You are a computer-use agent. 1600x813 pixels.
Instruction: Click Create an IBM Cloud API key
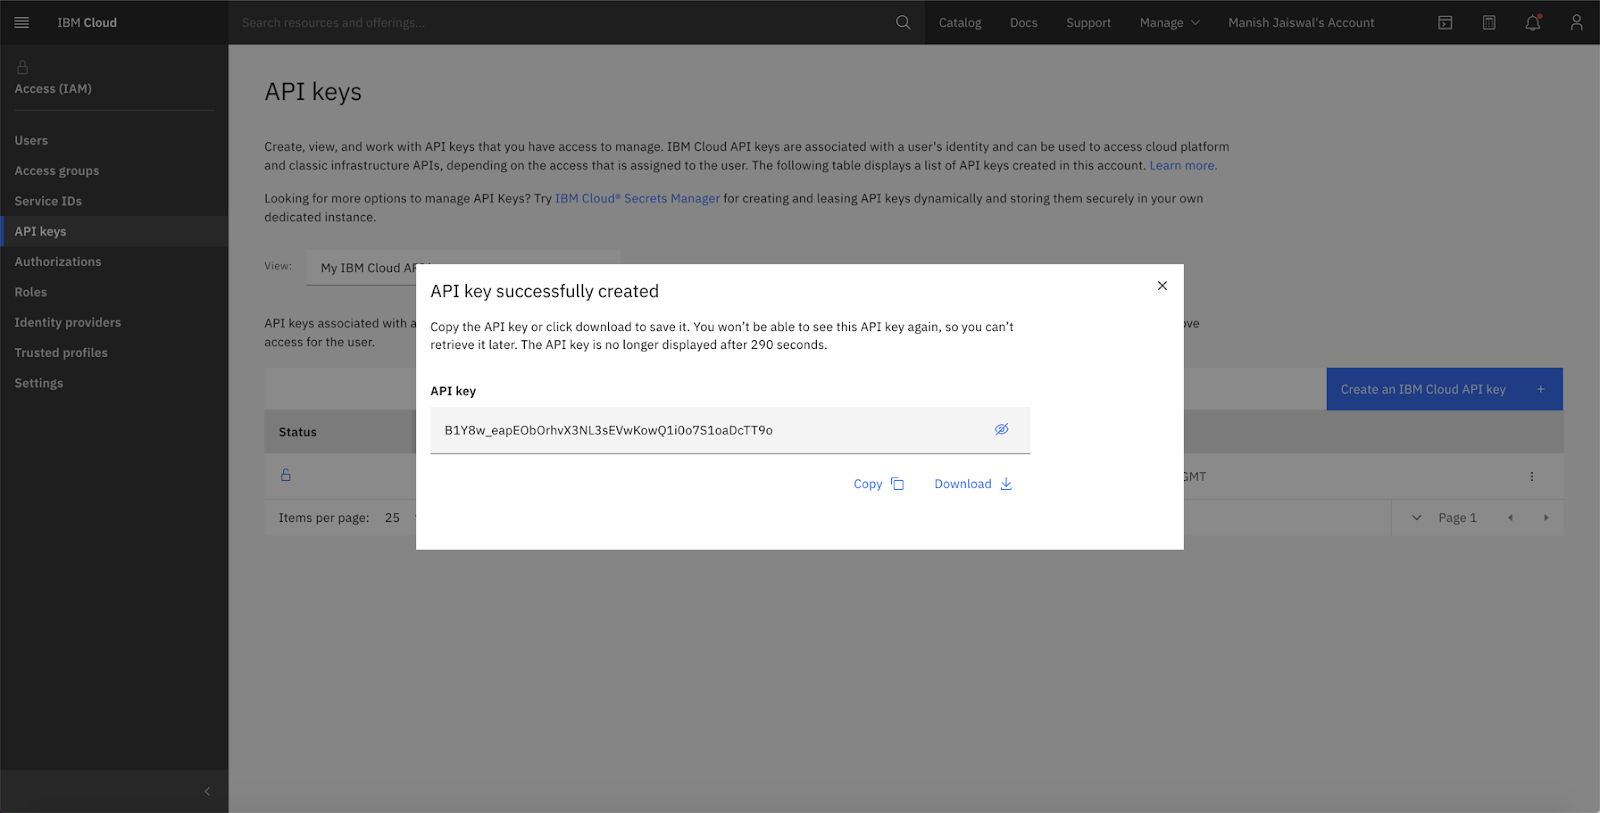point(1443,389)
